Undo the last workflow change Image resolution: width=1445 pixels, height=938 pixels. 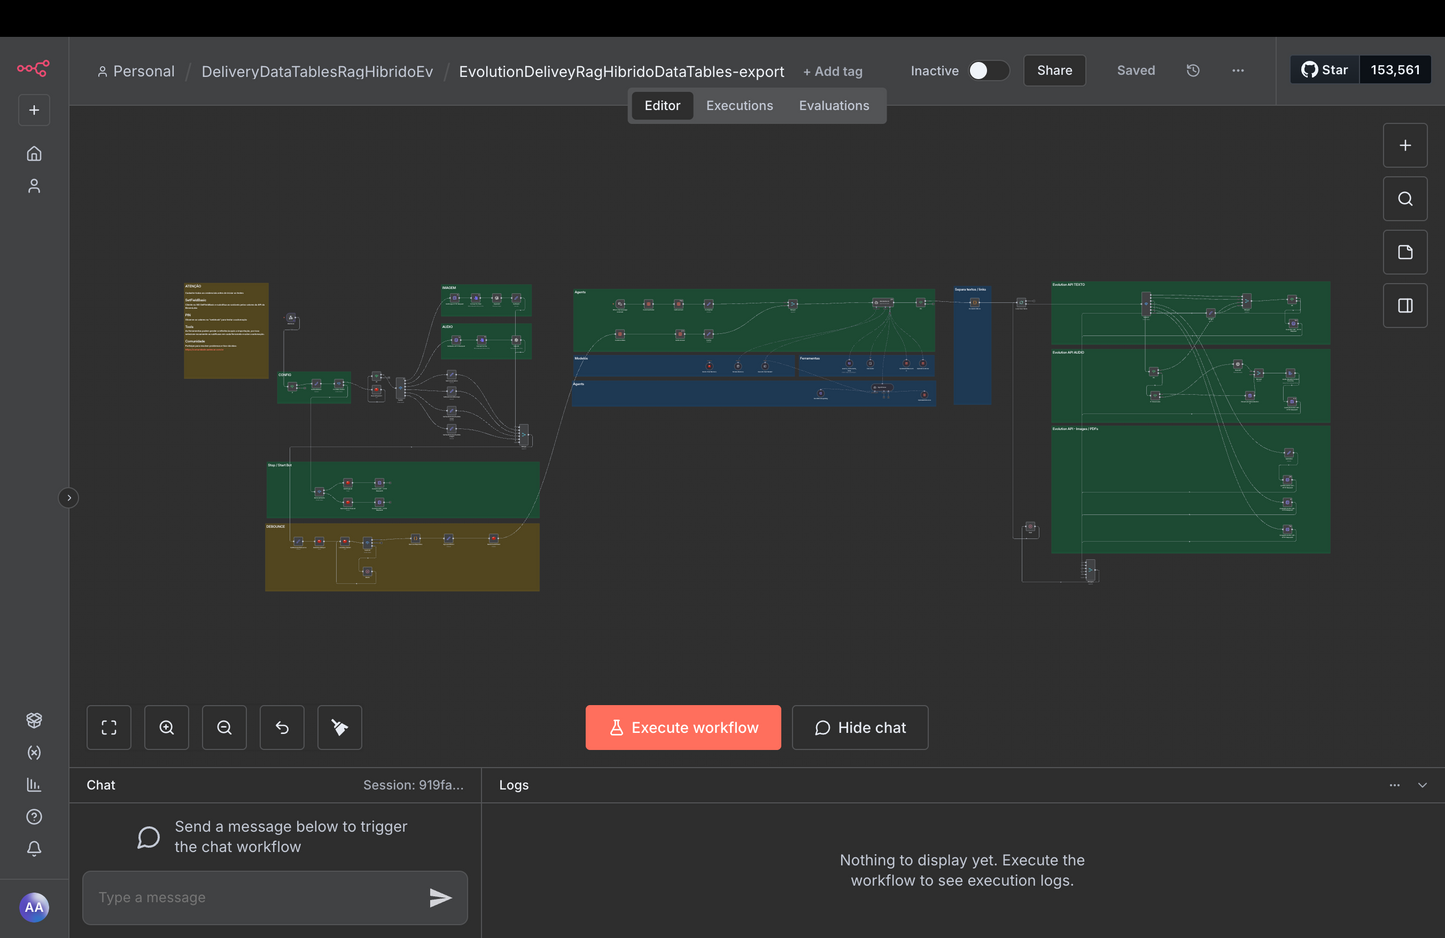281,727
